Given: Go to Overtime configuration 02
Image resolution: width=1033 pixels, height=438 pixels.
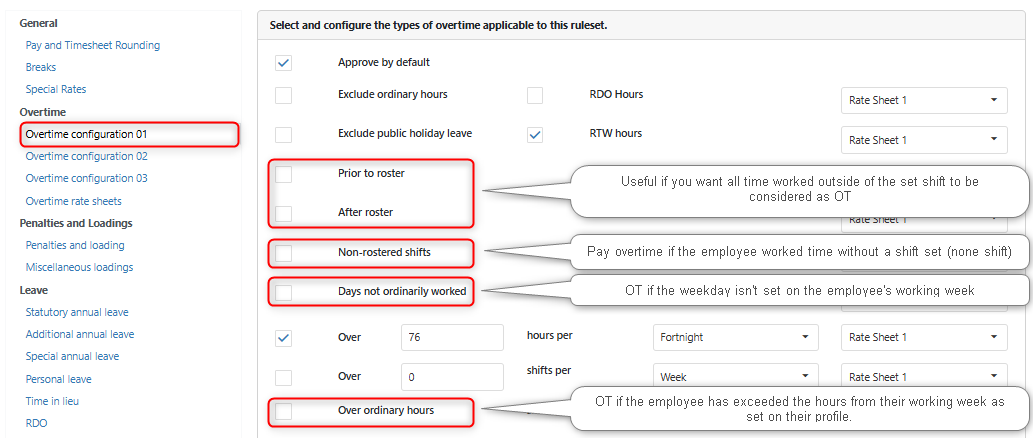Looking at the screenshot, I should [x=87, y=156].
